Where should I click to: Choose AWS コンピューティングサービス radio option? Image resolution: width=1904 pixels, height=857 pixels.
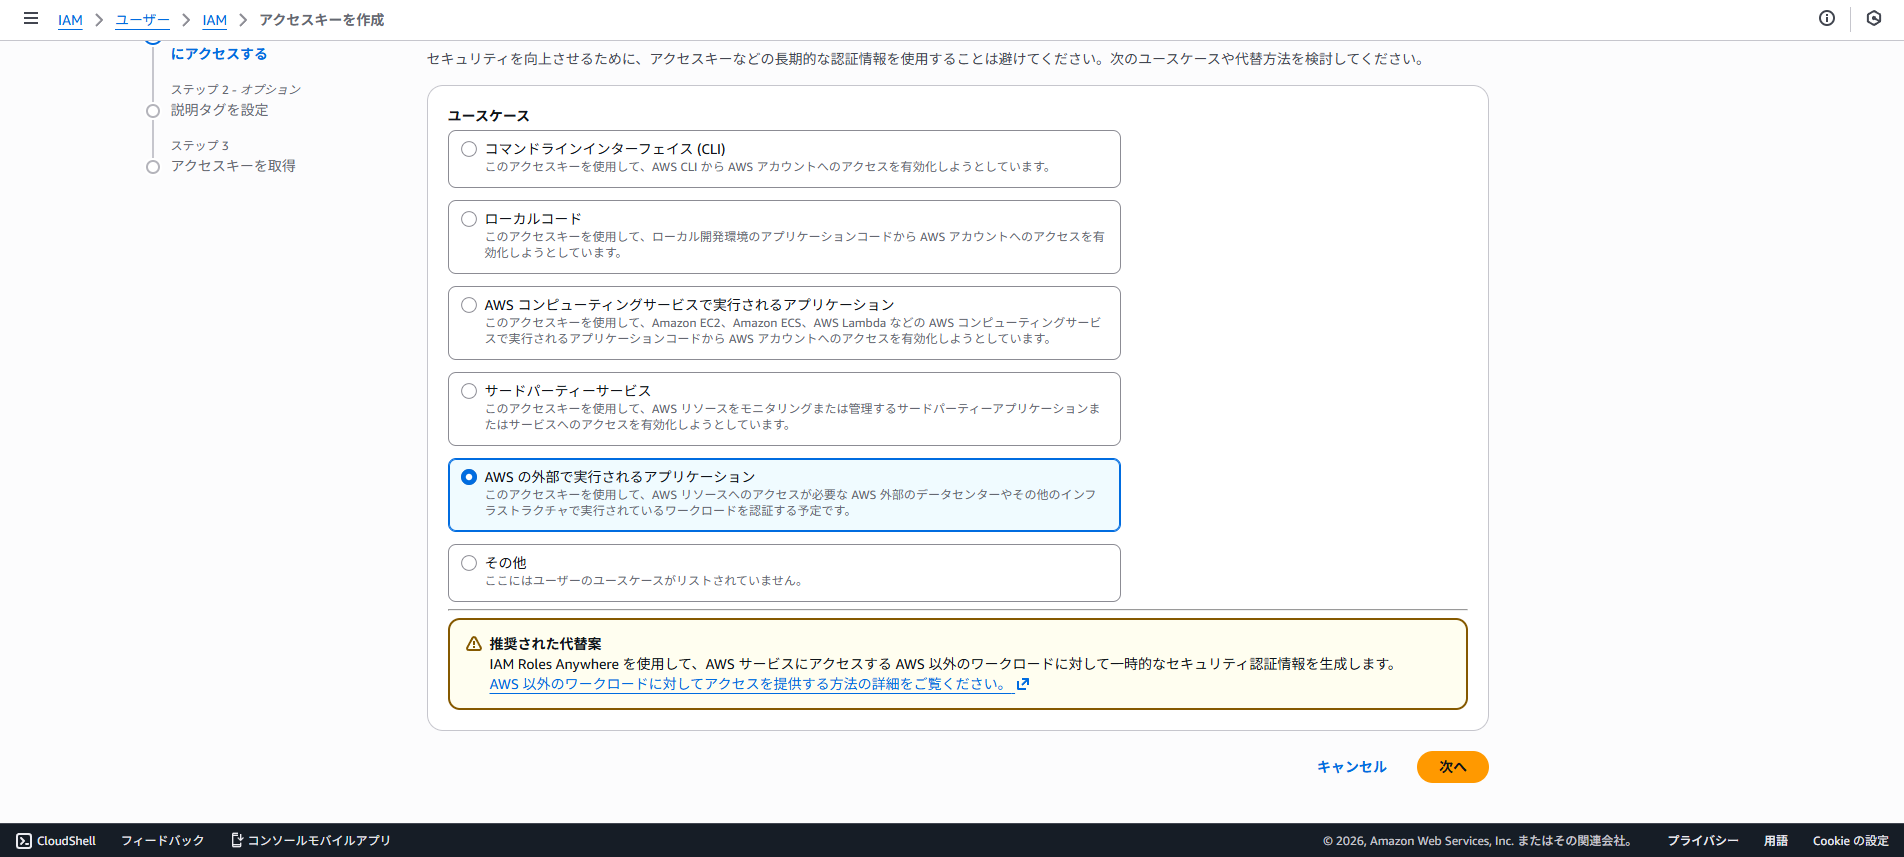click(x=469, y=305)
